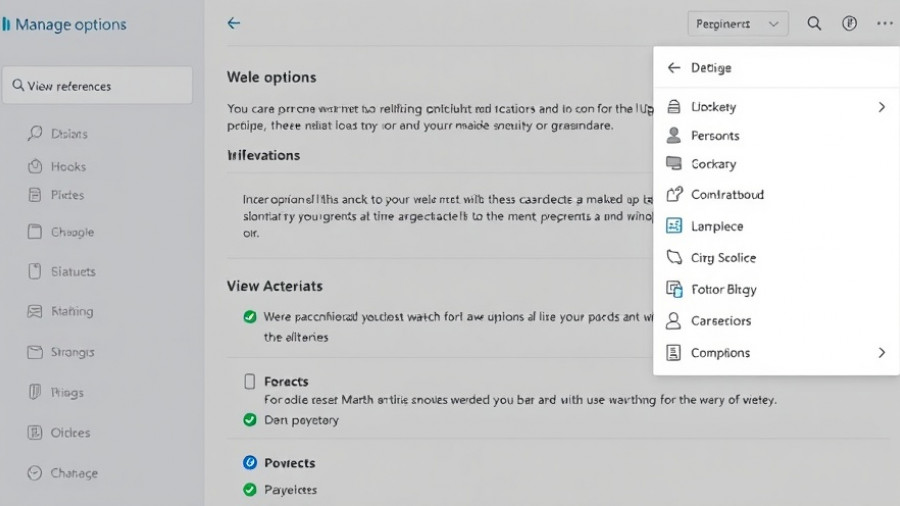
Task: Click the back arrow in the header
Action: tap(234, 23)
